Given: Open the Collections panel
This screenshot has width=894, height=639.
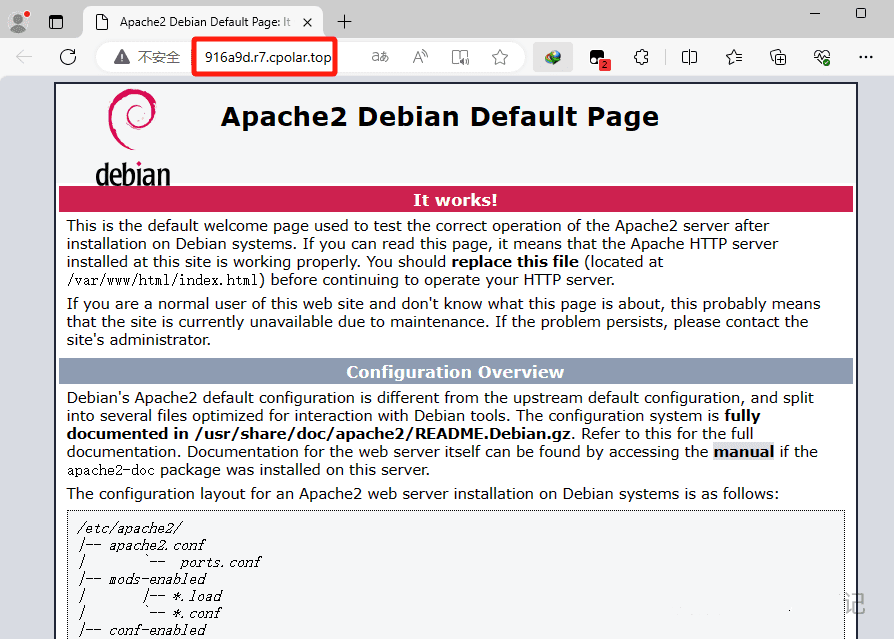Looking at the screenshot, I should coord(778,57).
